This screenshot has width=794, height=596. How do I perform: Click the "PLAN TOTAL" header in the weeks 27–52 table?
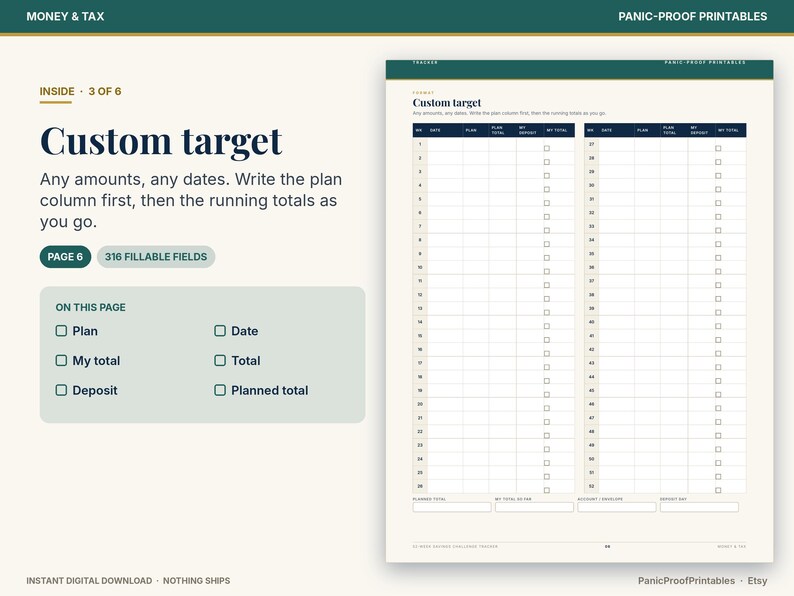669,131
